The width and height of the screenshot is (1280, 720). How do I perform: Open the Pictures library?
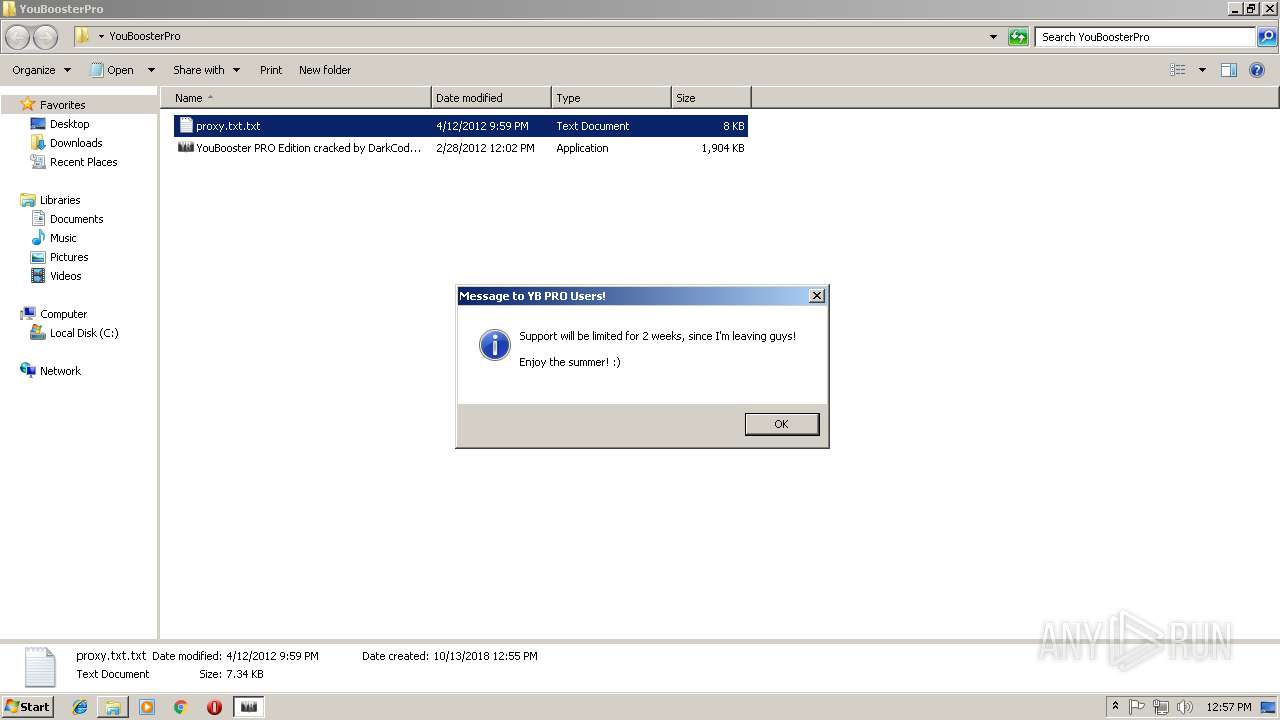[69, 257]
